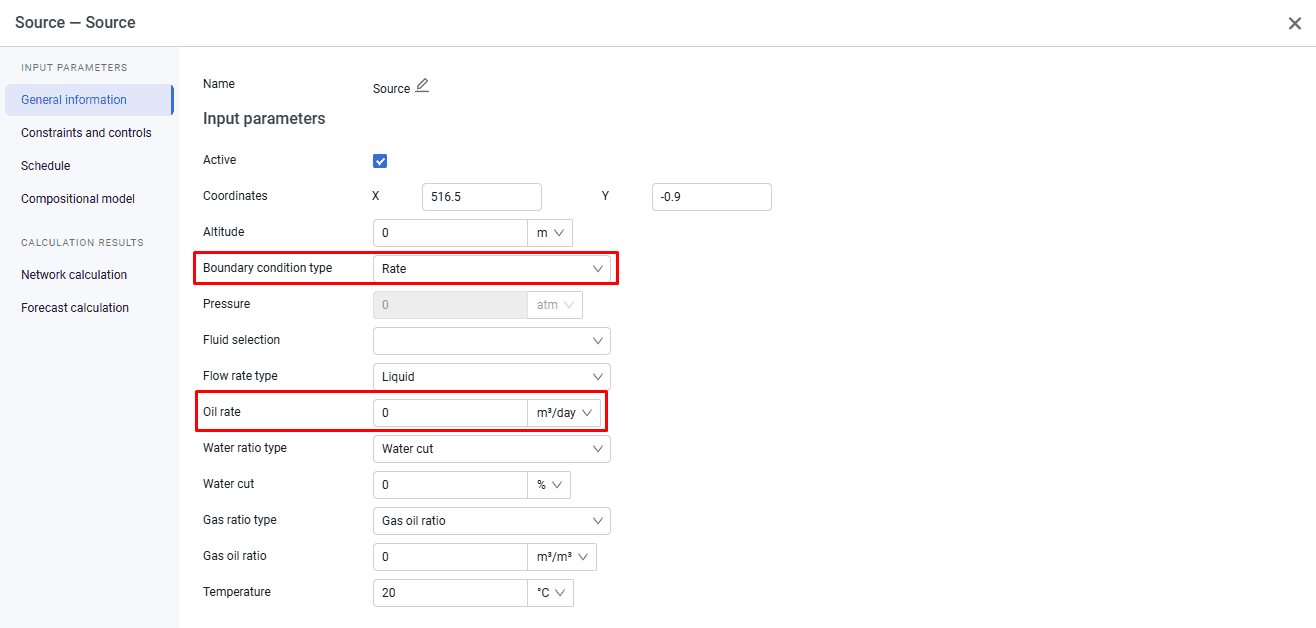Click the Boundary condition type label
The height and width of the screenshot is (628, 1316).
[x=267, y=268]
